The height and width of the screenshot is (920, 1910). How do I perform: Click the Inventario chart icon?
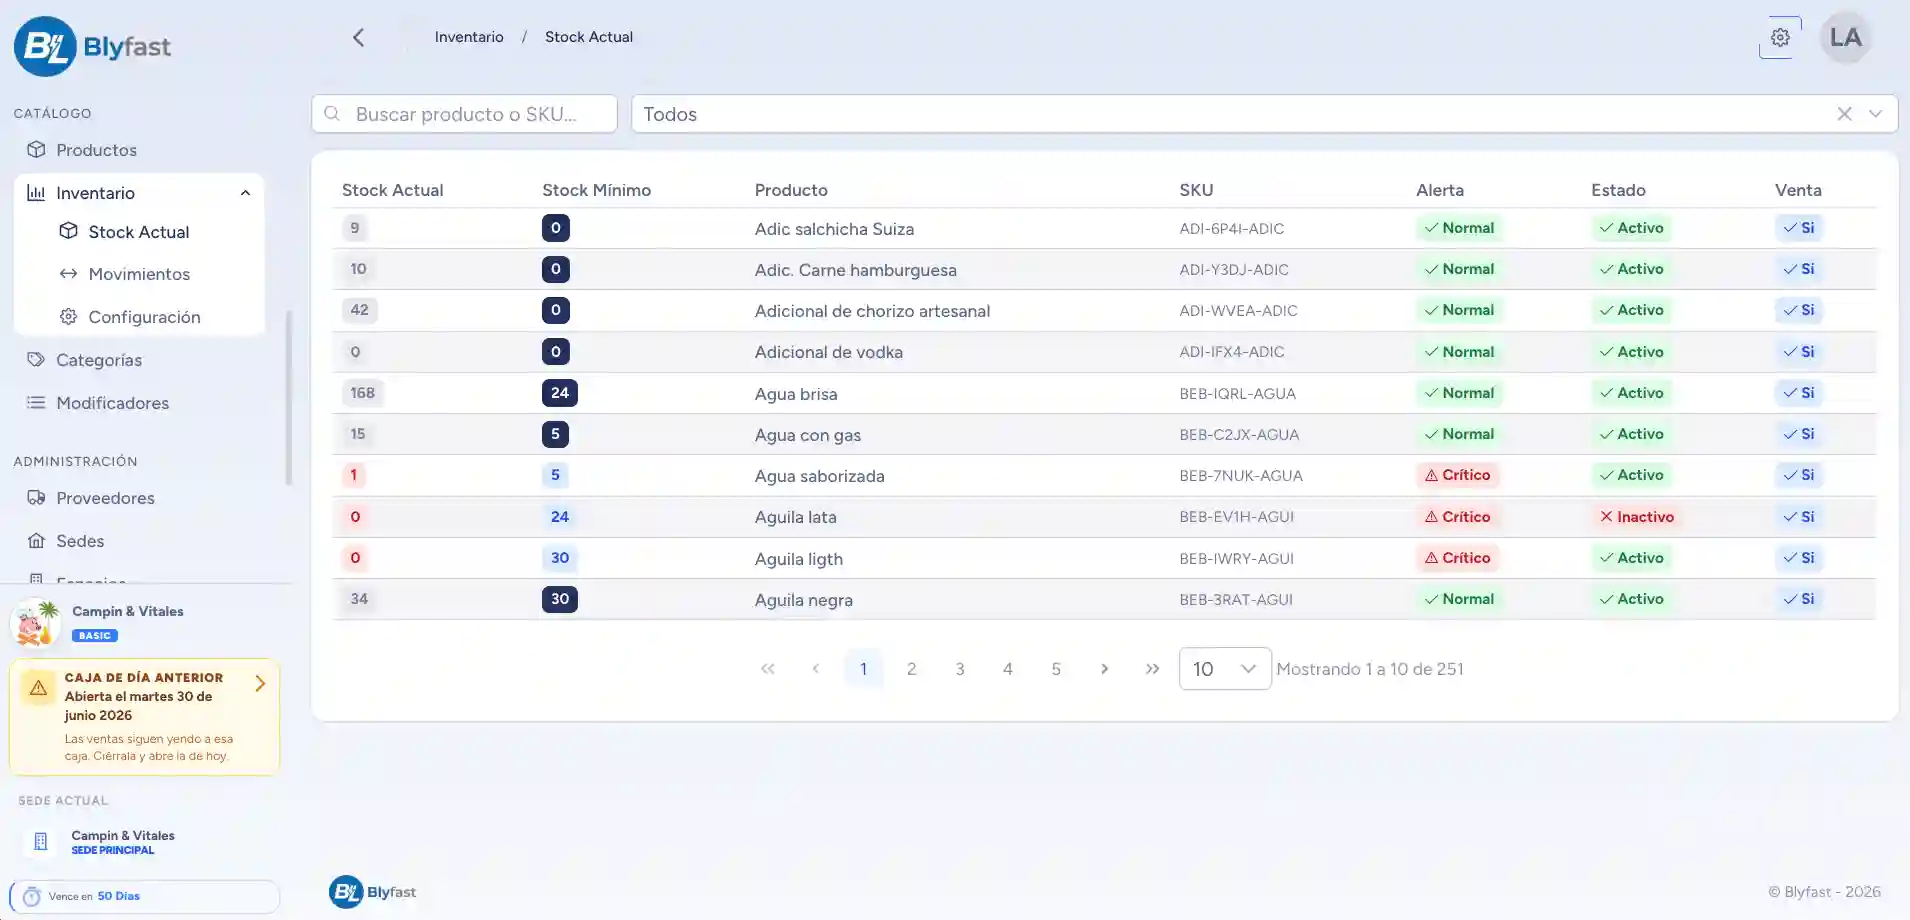[x=36, y=193]
